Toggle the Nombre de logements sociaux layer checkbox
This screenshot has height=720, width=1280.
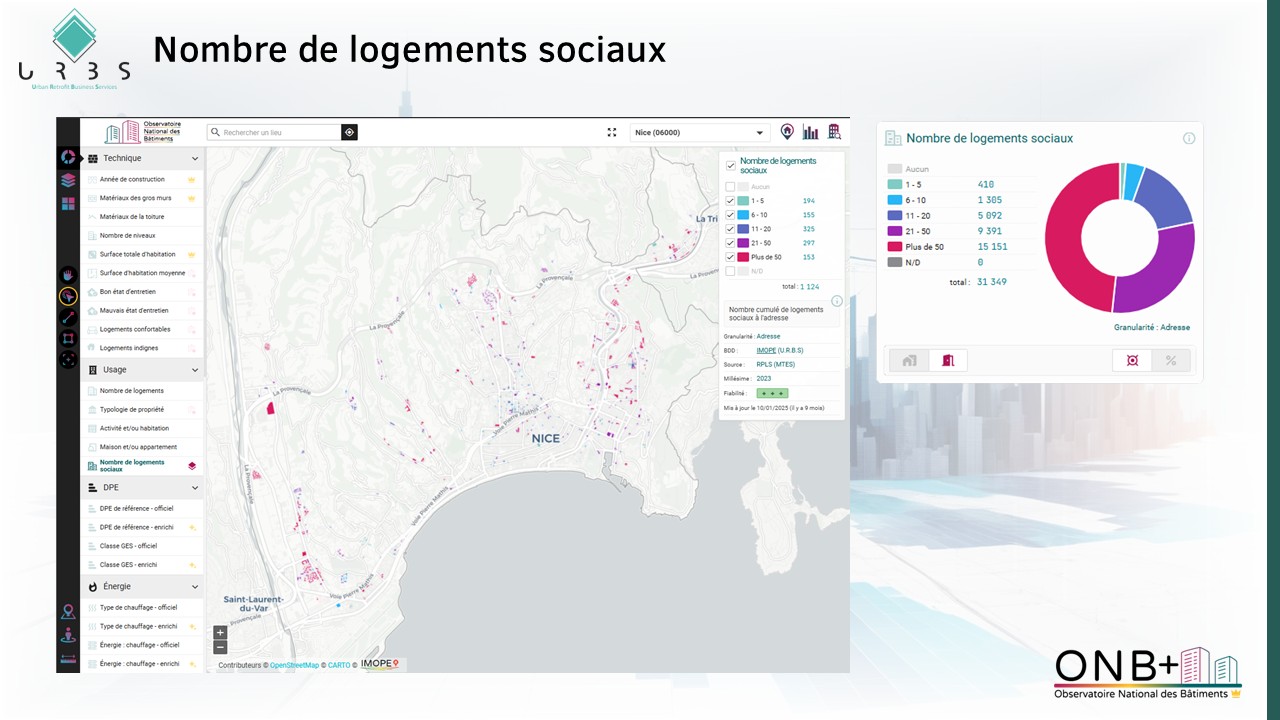(730, 165)
